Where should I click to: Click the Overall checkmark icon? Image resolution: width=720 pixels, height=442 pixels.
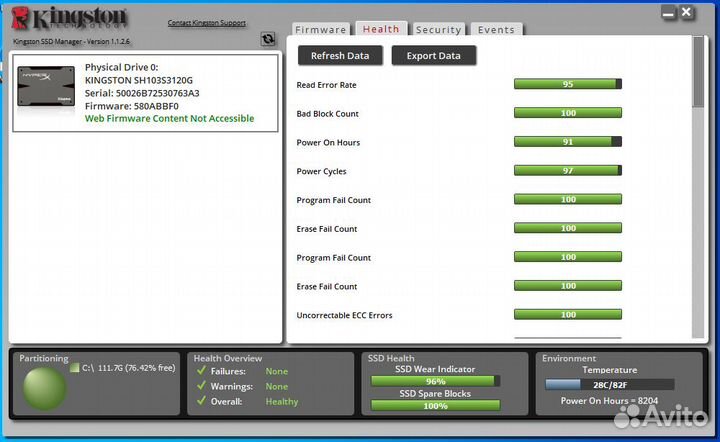(201, 401)
